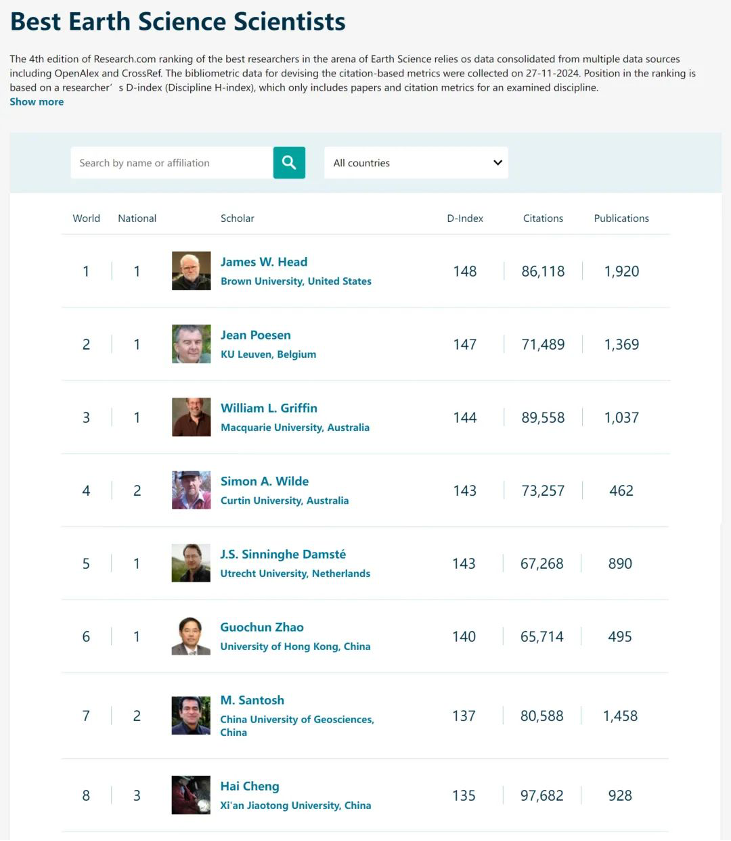Click M. Santosh's profile photo

191,716
